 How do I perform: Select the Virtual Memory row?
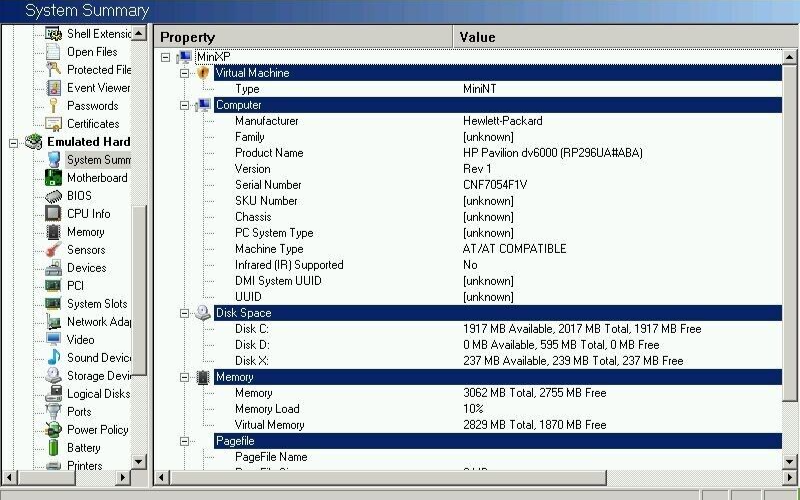(497, 425)
